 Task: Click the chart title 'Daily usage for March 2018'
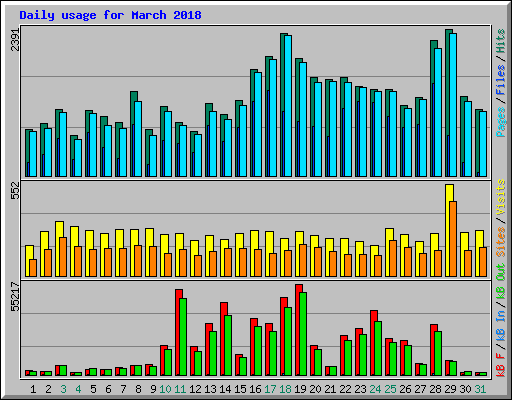[110, 15]
